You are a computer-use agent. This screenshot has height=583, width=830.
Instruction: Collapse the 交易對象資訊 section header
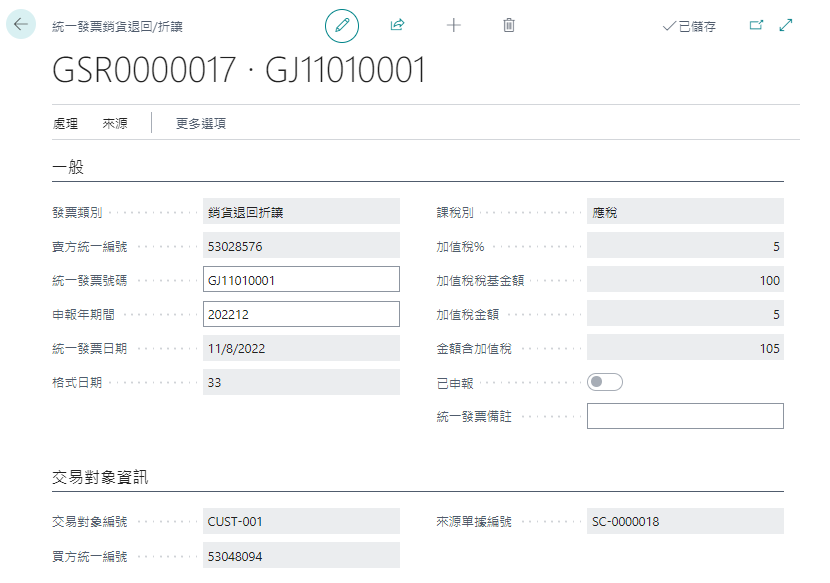click(x=100, y=477)
